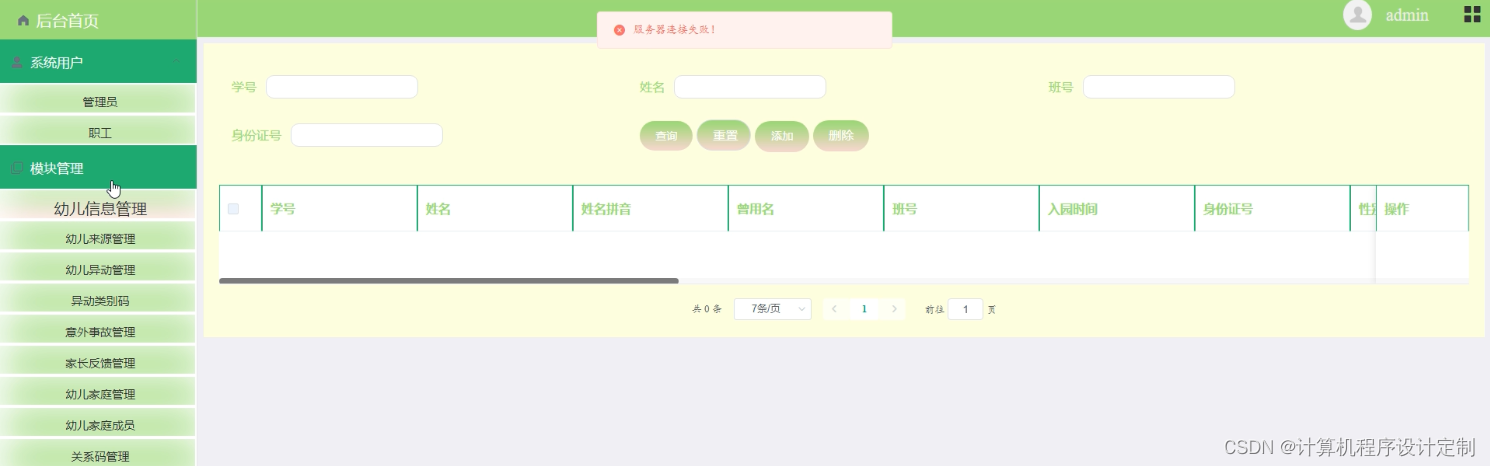Focus the 身份证号 input field

click(367, 135)
